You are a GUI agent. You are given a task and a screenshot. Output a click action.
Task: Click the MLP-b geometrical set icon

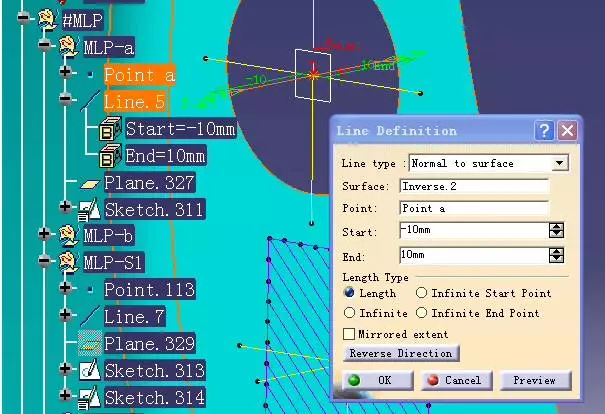pos(68,236)
